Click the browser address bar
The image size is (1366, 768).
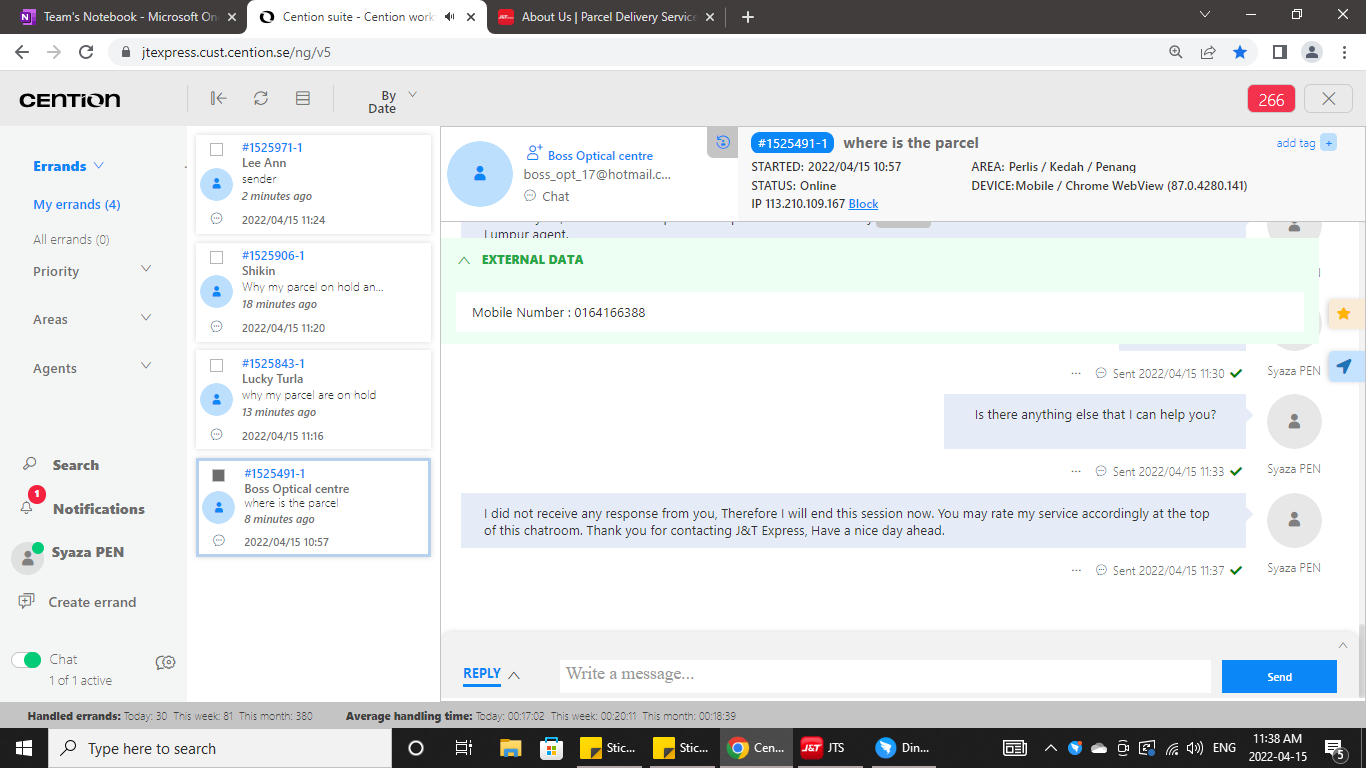[x=640, y=52]
